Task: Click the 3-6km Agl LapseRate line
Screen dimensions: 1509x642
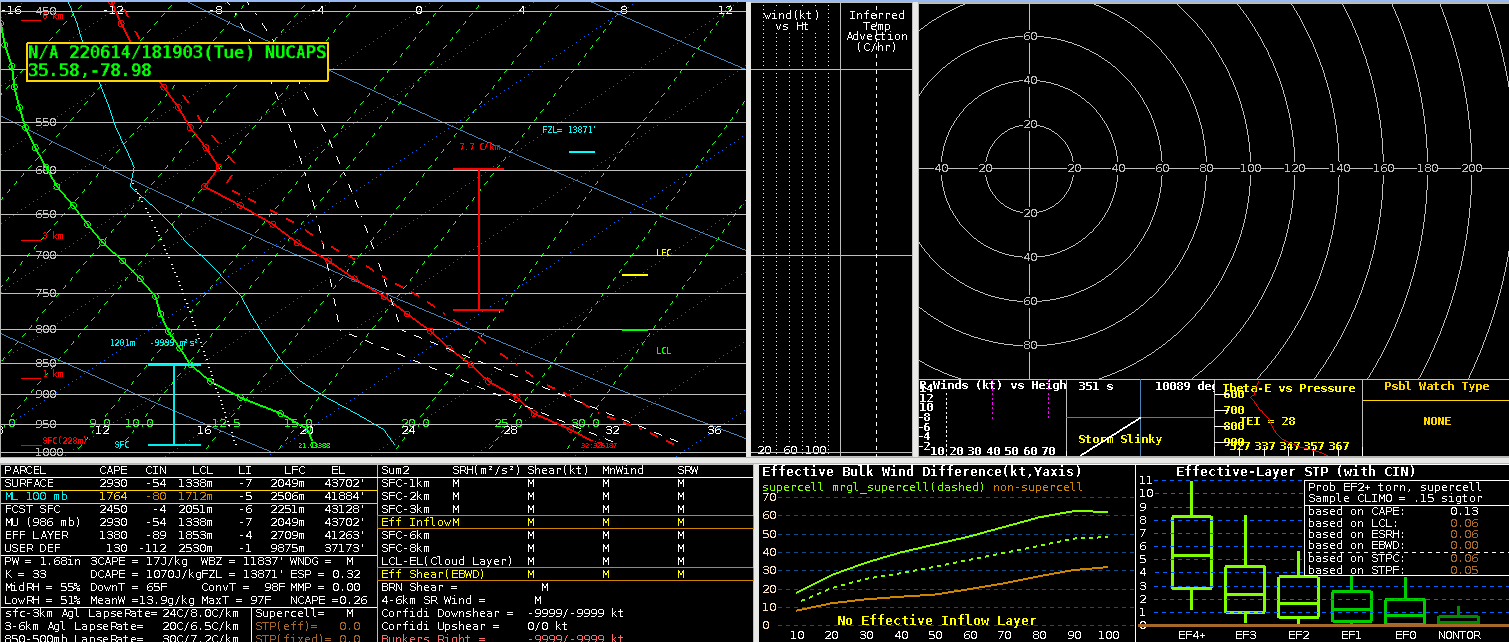Action: pyautogui.click(x=123, y=626)
